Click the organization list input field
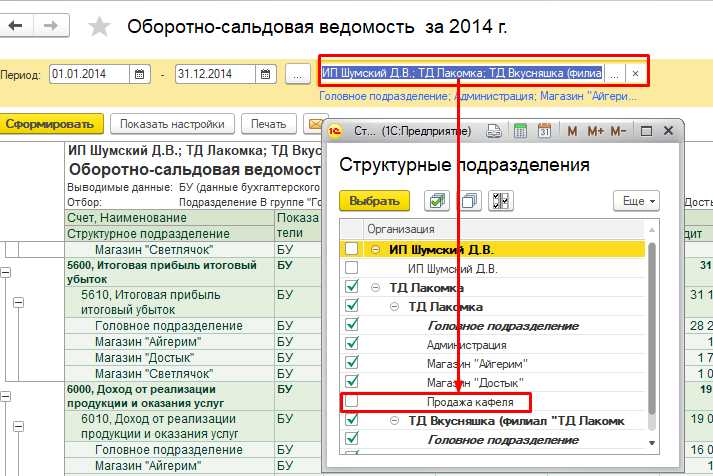Image resolution: width=713 pixels, height=476 pixels. click(462, 73)
